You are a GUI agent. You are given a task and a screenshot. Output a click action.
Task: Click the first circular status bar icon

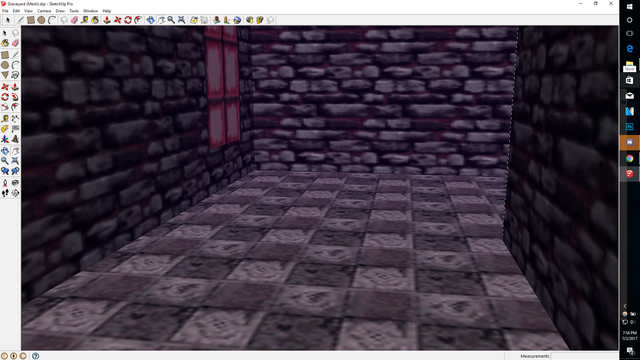pos(4,356)
